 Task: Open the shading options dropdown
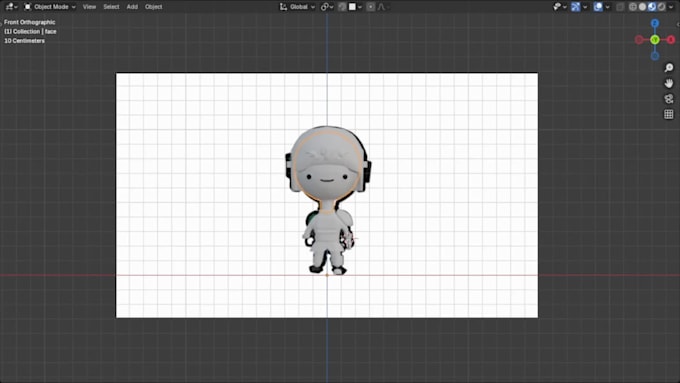[x=671, y=7]
